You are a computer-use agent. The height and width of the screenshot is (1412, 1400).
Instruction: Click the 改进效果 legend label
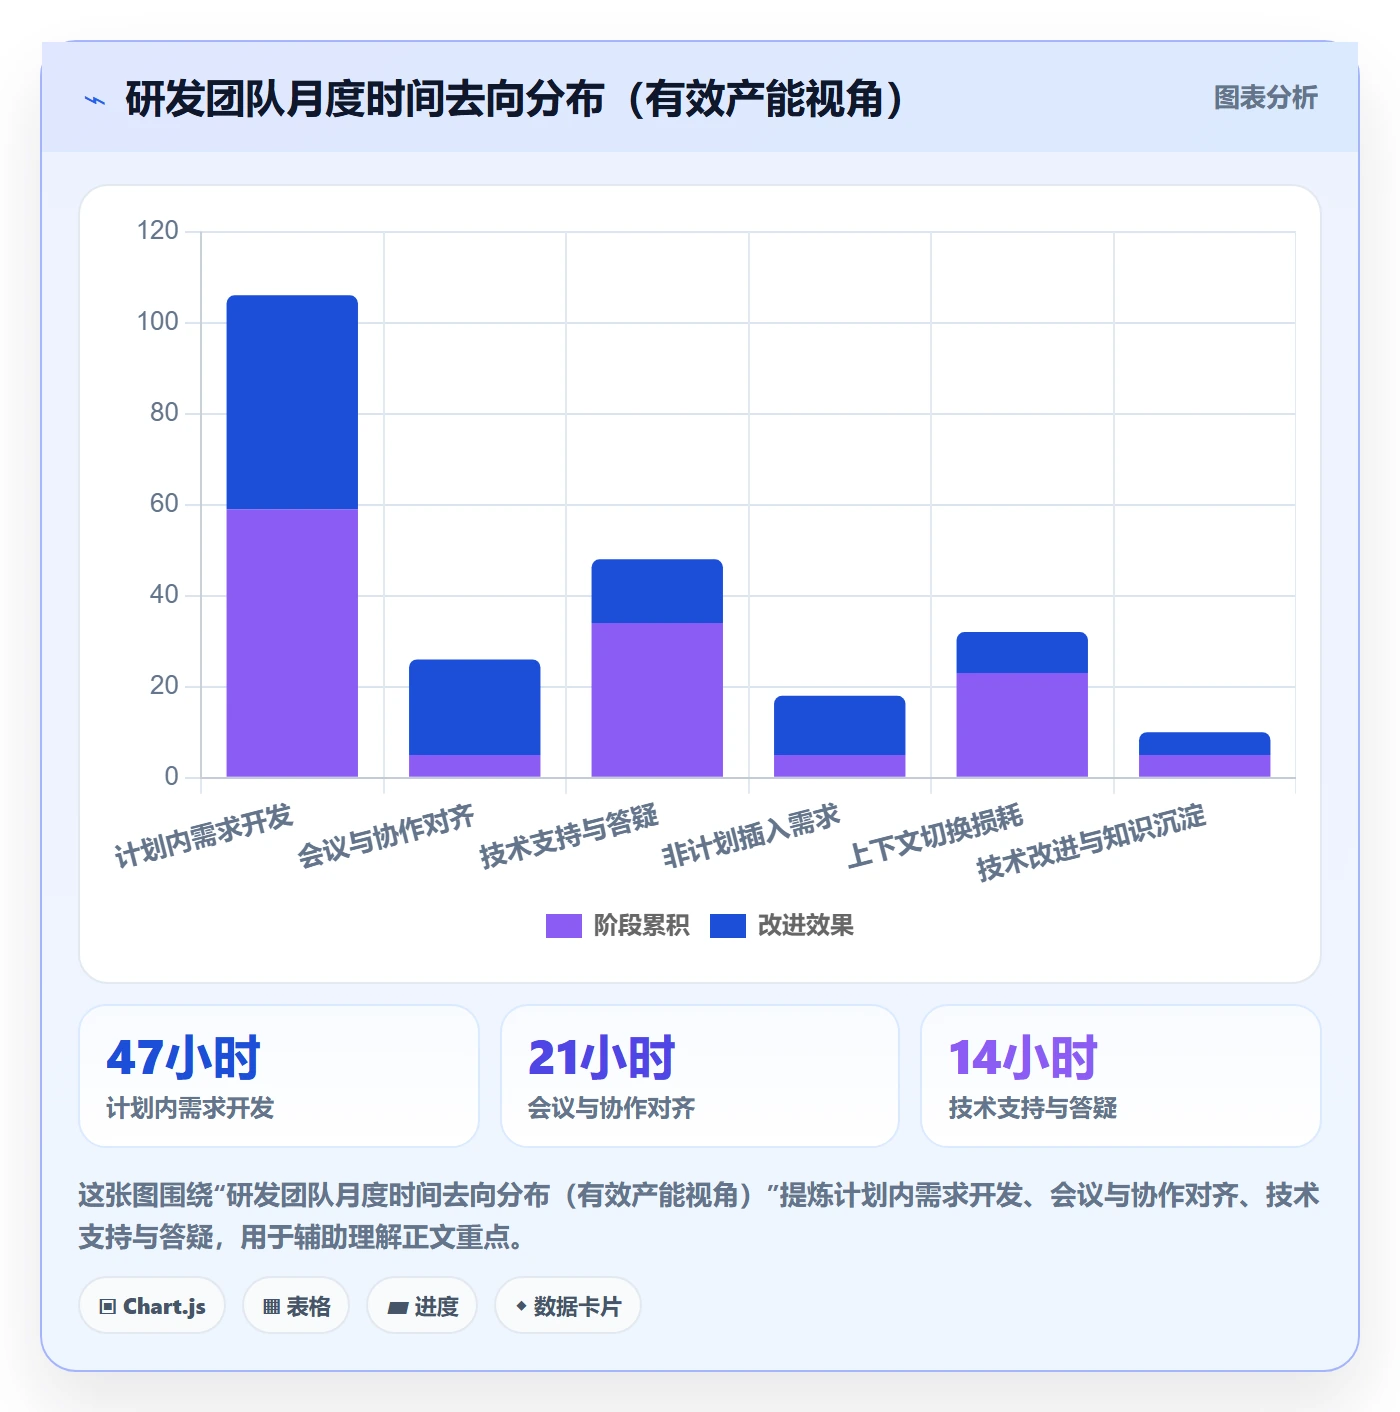[x=805, y=926]
